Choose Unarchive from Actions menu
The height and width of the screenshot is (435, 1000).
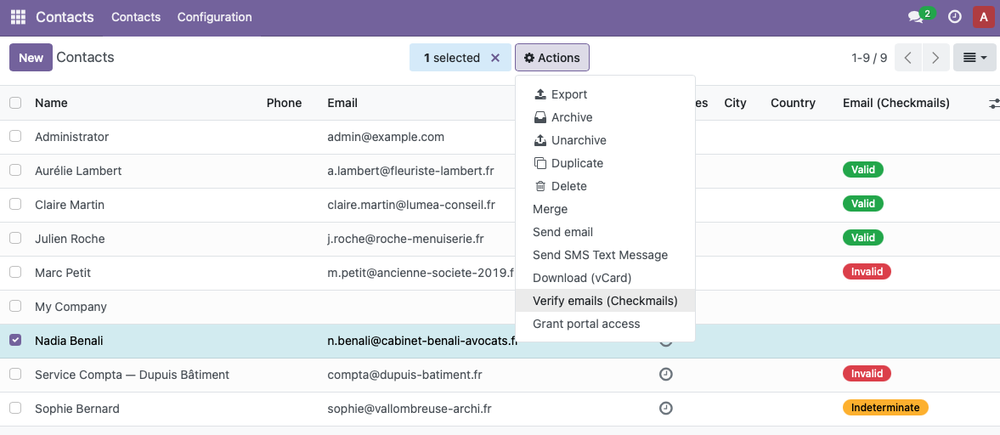tap(605, 140)
